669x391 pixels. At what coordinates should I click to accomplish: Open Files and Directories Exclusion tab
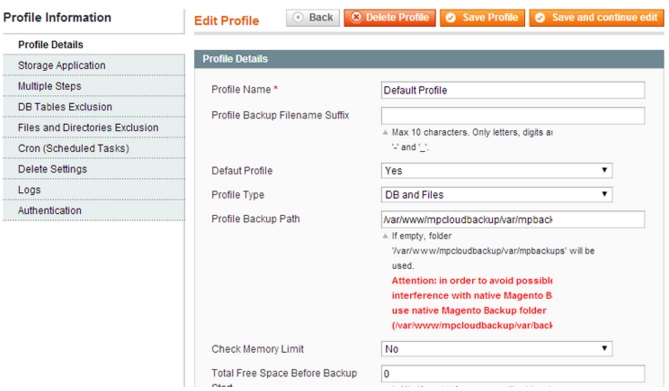94,128
